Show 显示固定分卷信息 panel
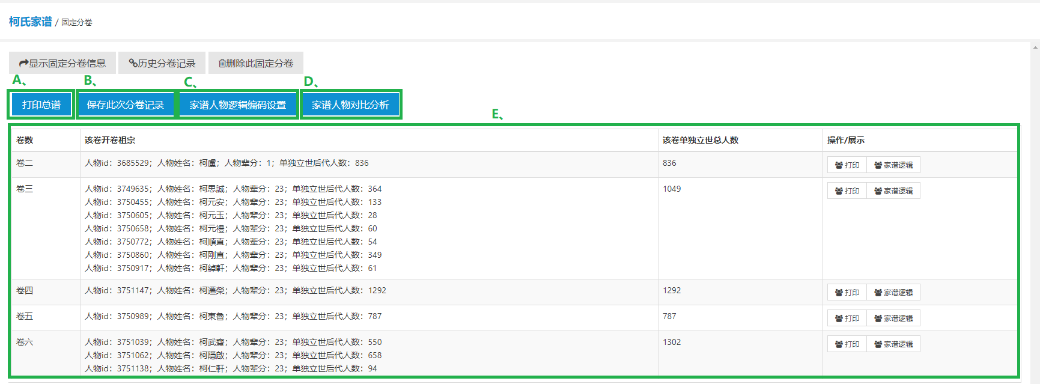This screenshot has height=384, width=1040. pos(62,63)
